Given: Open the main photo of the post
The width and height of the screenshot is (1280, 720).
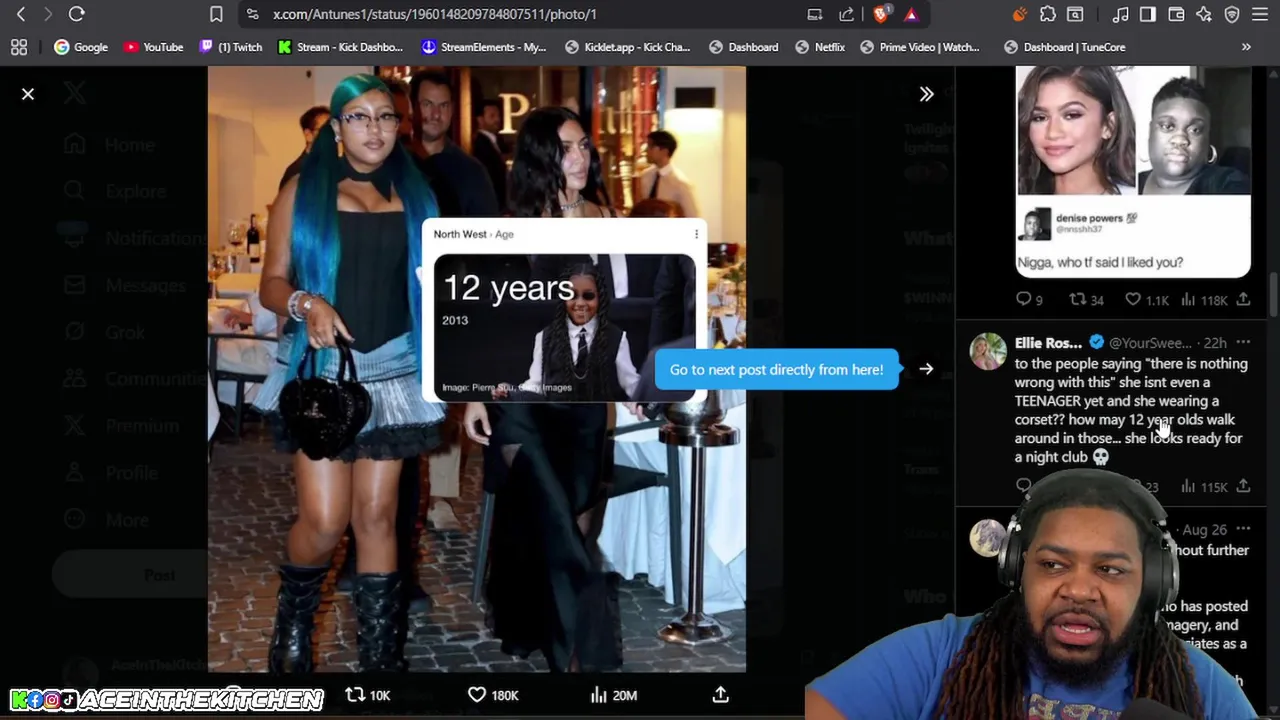Looking at the screenshot, I should coord(476,368).
